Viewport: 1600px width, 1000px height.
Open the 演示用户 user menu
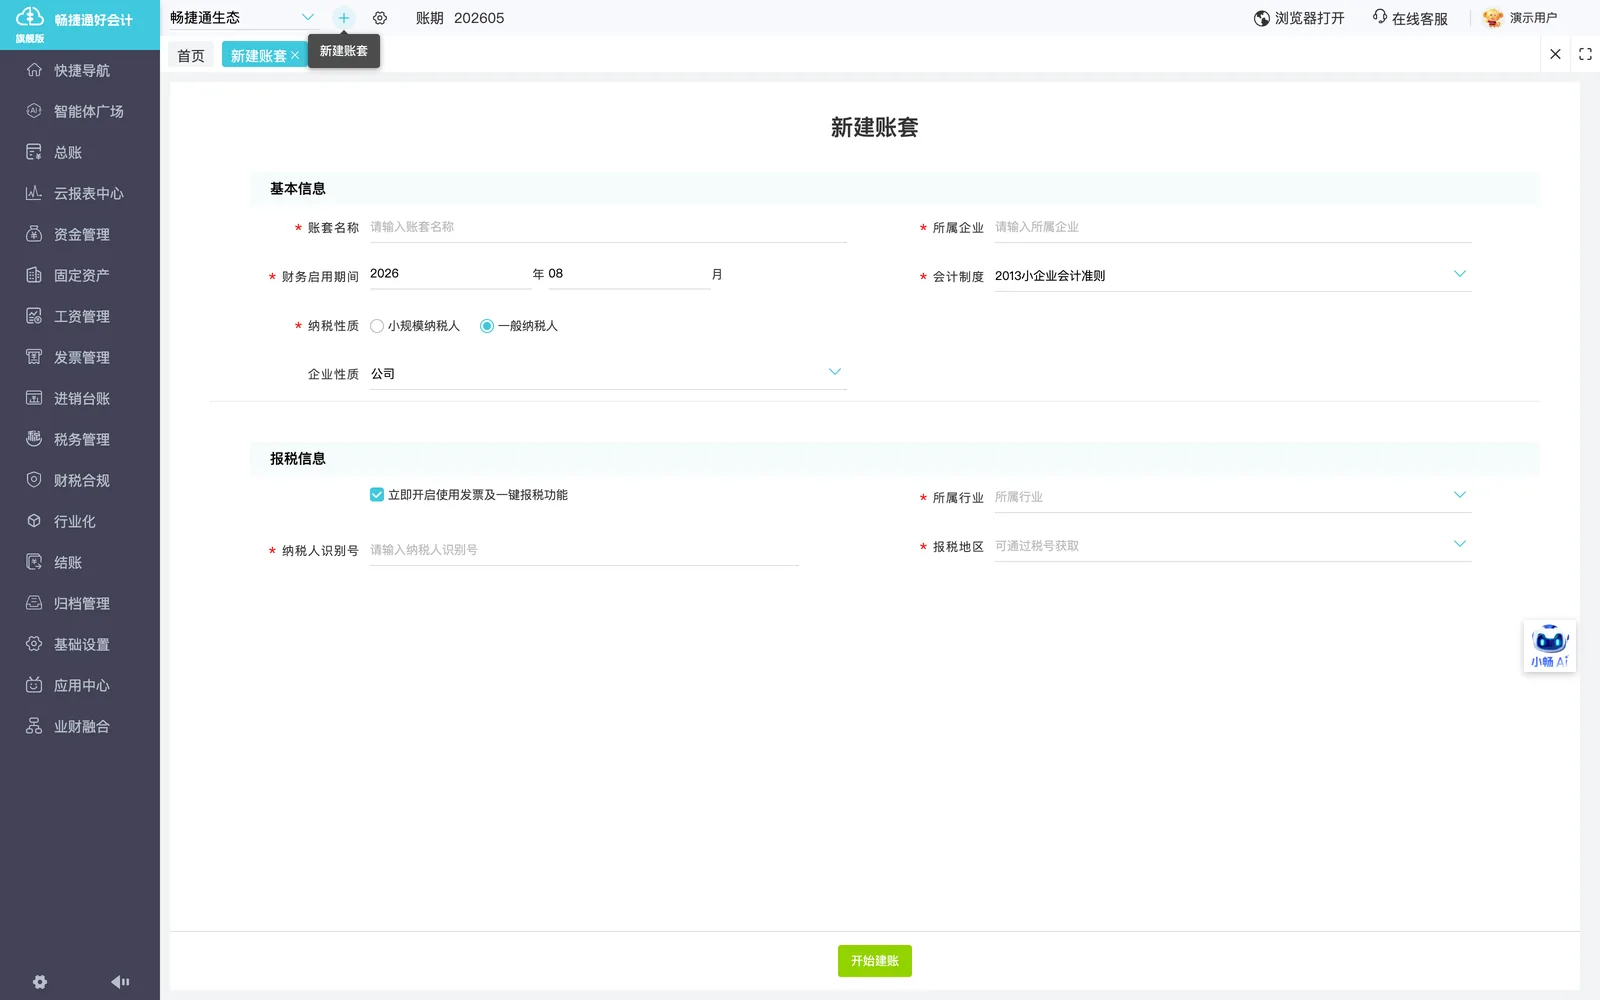(x=1520, y=18)
